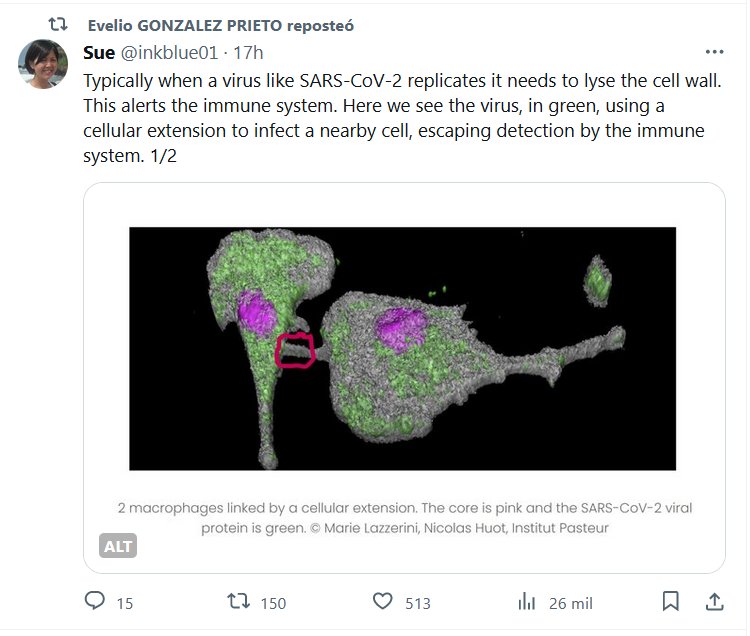
Task: Open the view analytics bar chart icon
Action: tap(527, 602)
